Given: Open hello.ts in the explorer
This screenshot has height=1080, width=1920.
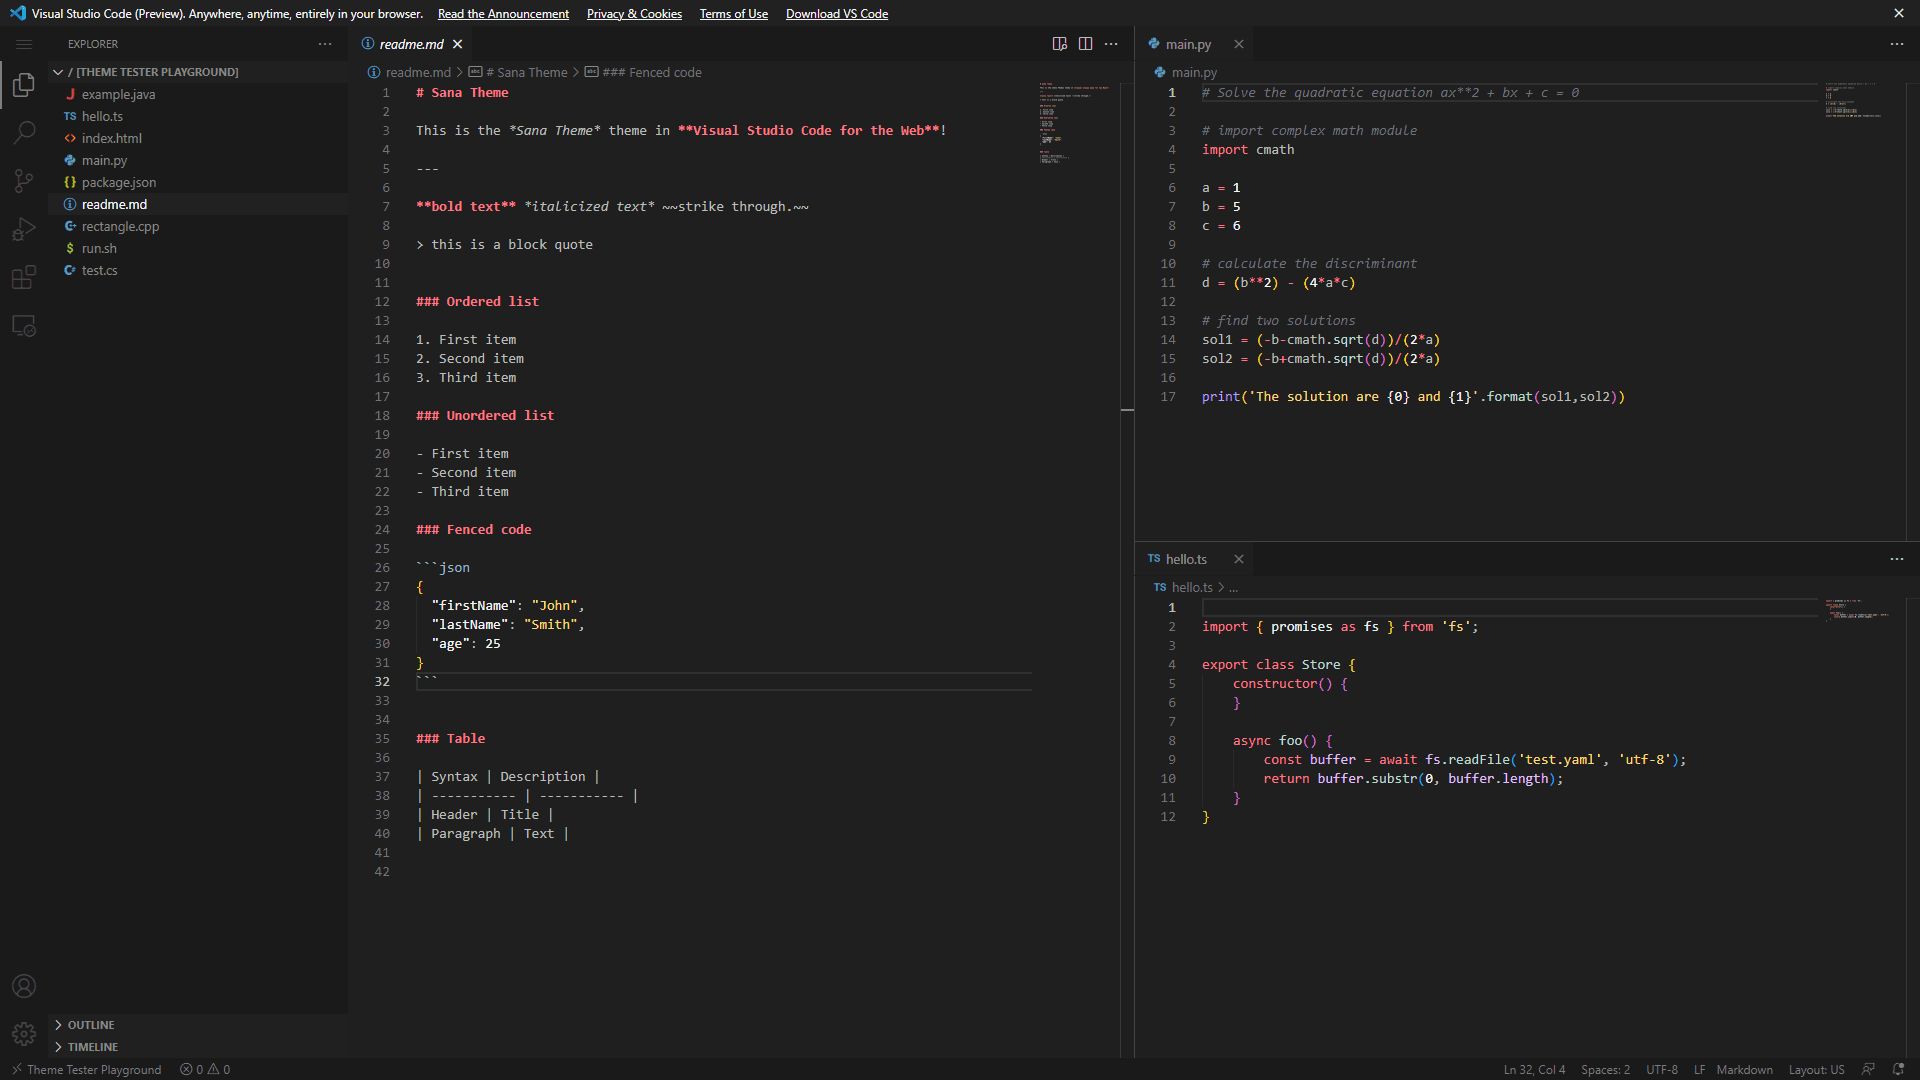Looking at the screenshot, I should [x=198, y=116].
